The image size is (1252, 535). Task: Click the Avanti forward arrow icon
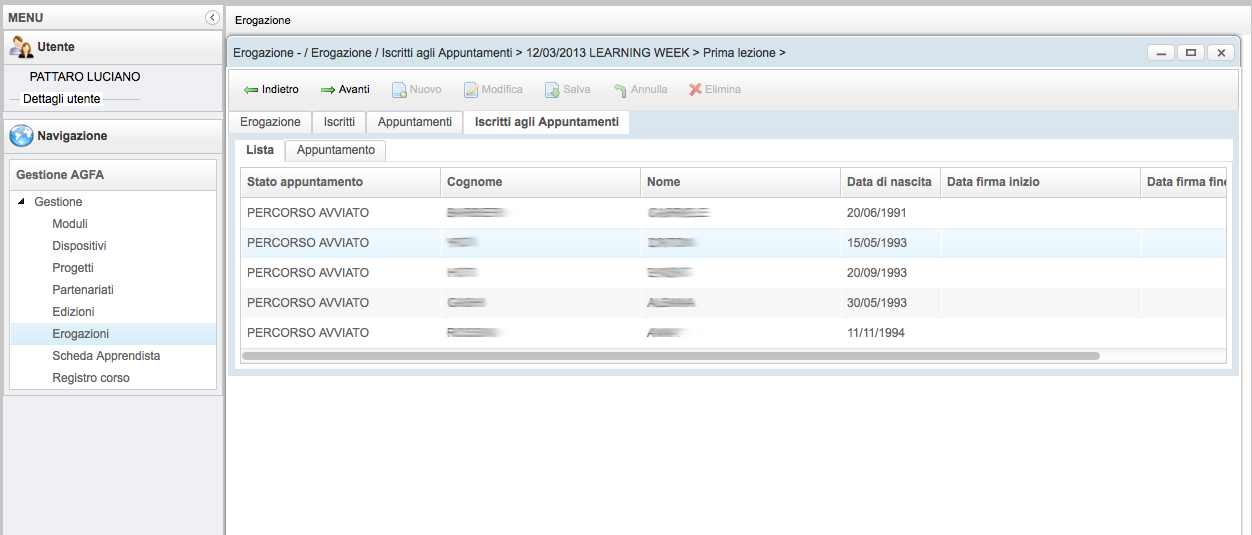click(x=328, y=90)
